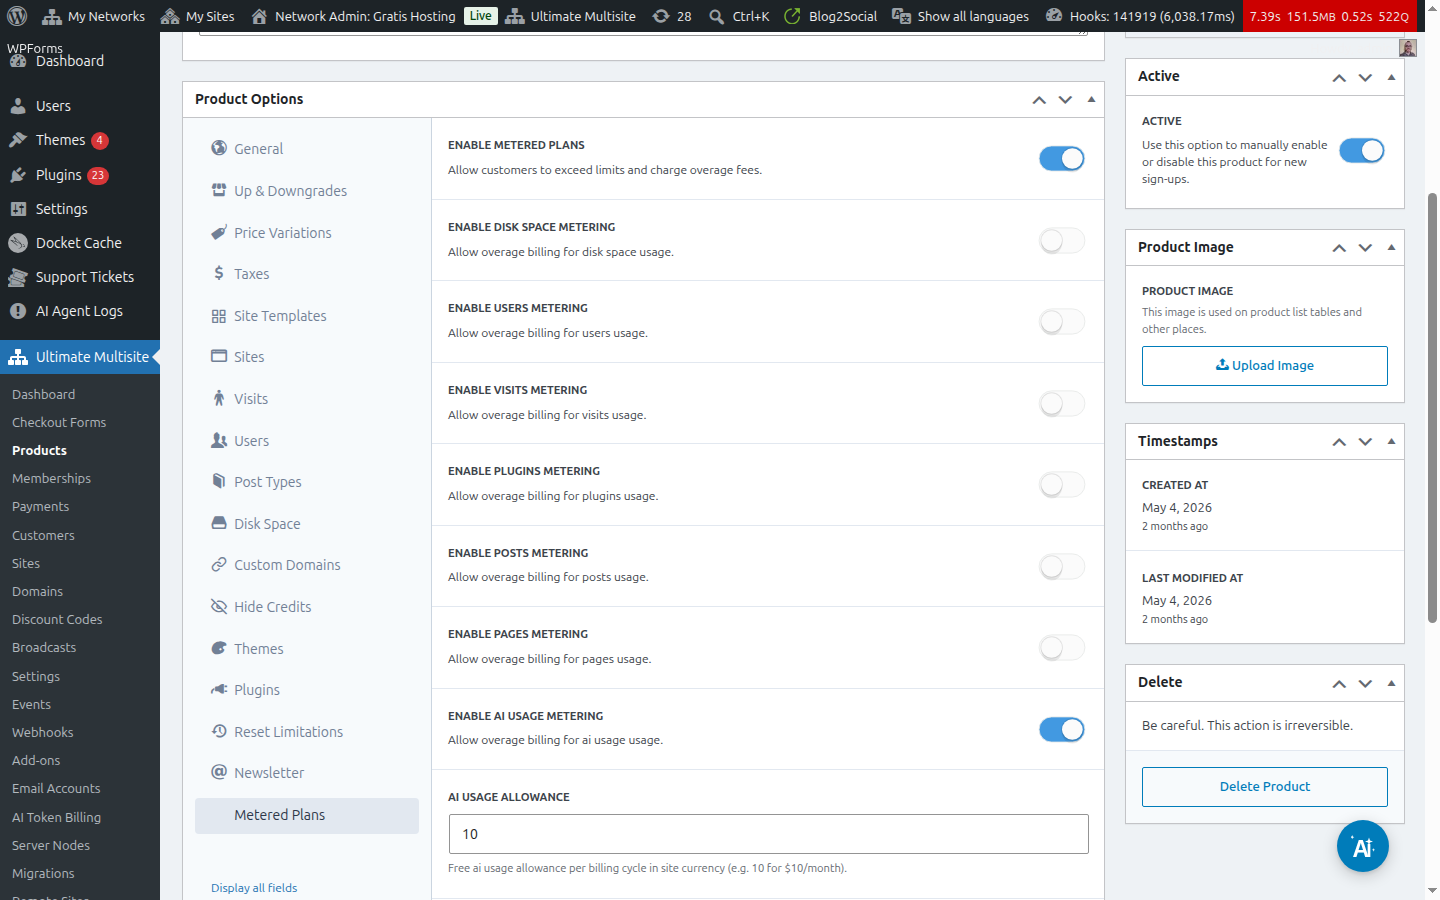The height and width of the screenshot is (900, 1440).
Task: Move the Delete panel down chevron
Action: (1365, 683)
